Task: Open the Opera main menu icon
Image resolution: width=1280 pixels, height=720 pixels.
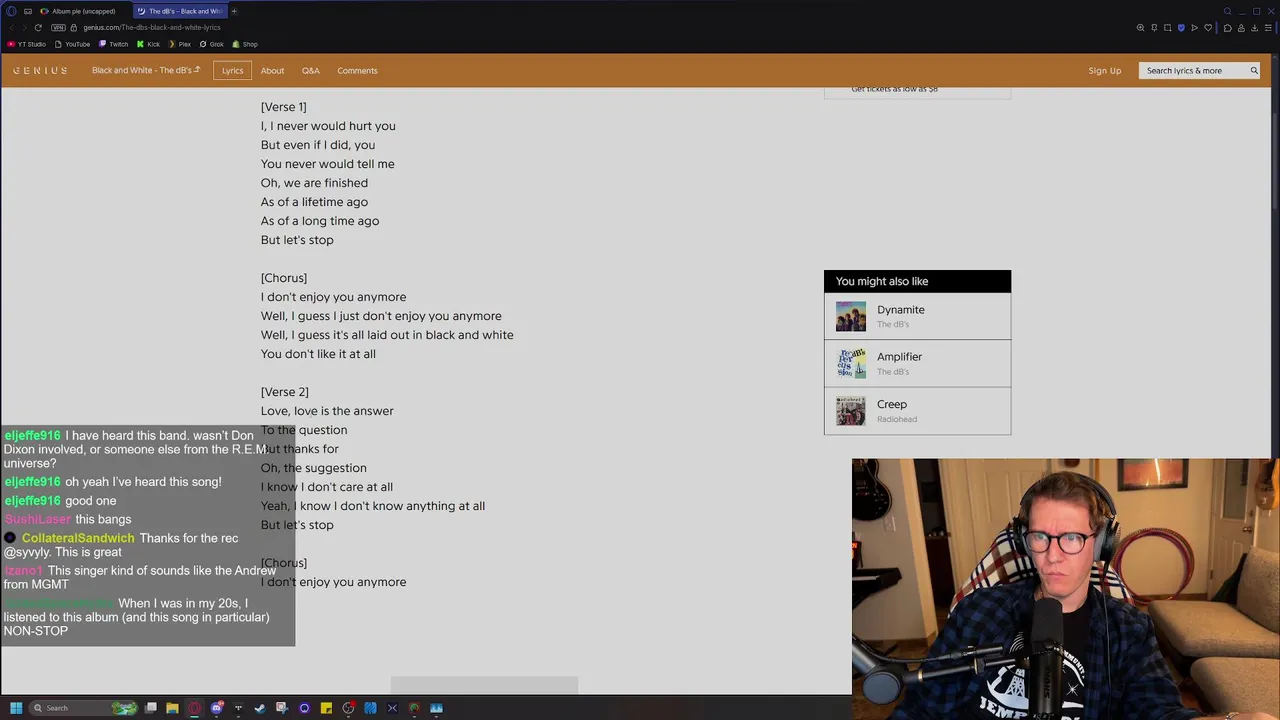Action: point(12,11)
